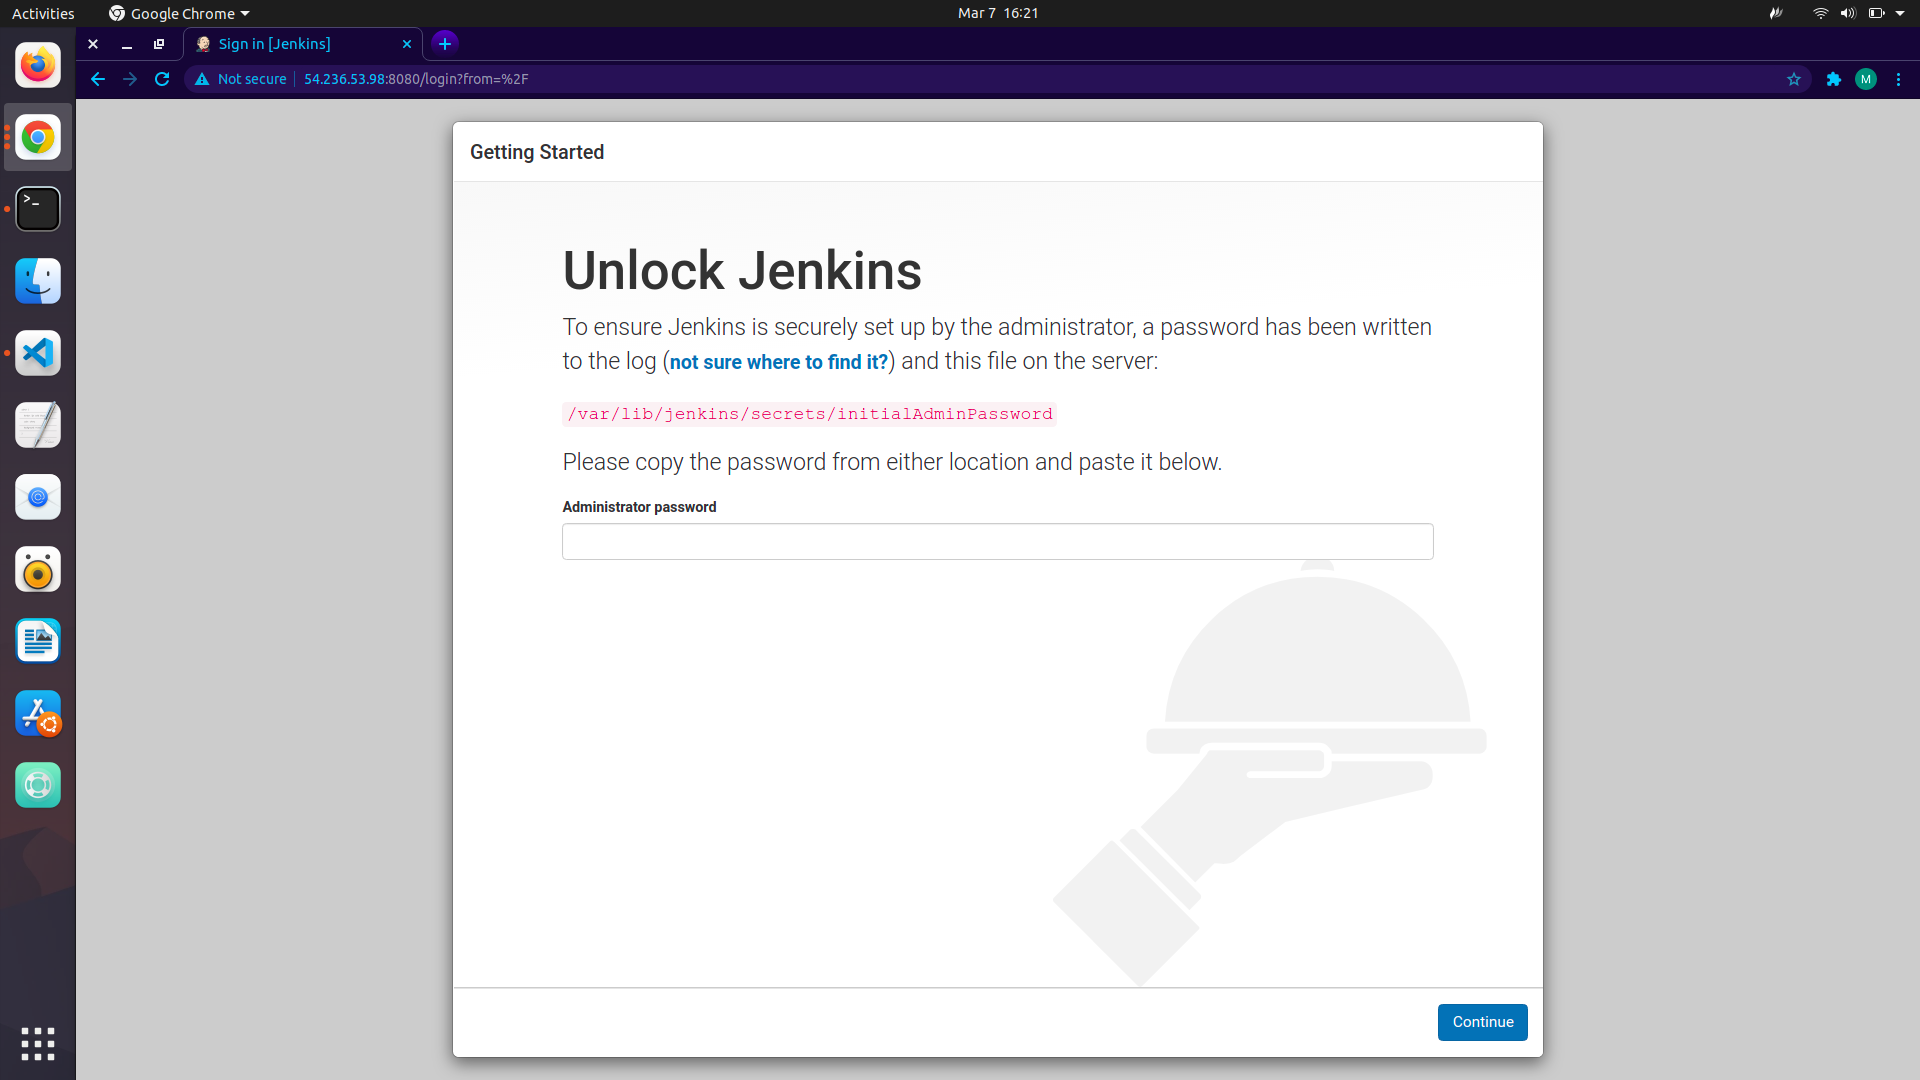The image size is (1920, 1080).
Task: Open the 'not sure where to find it?' link
Action: click(x=779, y=362)
